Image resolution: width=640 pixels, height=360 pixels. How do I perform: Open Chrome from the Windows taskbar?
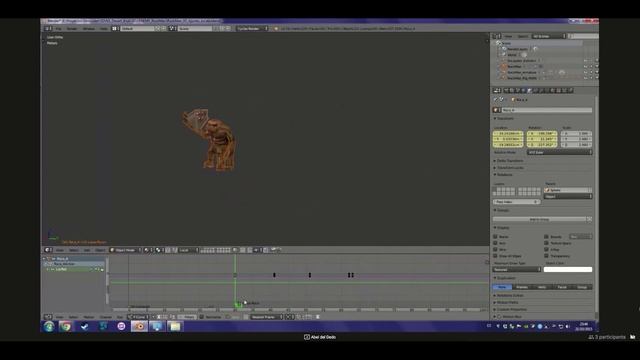pyautogui.click(x=65, y=326)
